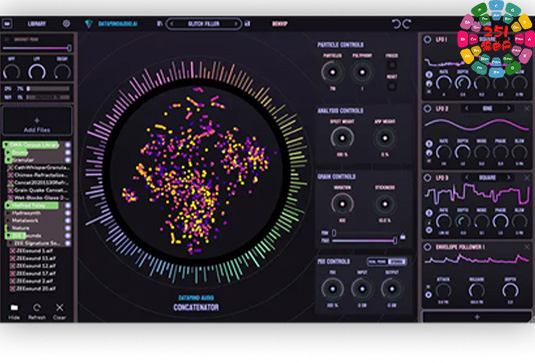Image resolution: width=535 pixels, height=363 pixels.
Task: Click the top small icon left of LFO 3 Rate knob
Action: pos(429,213)
